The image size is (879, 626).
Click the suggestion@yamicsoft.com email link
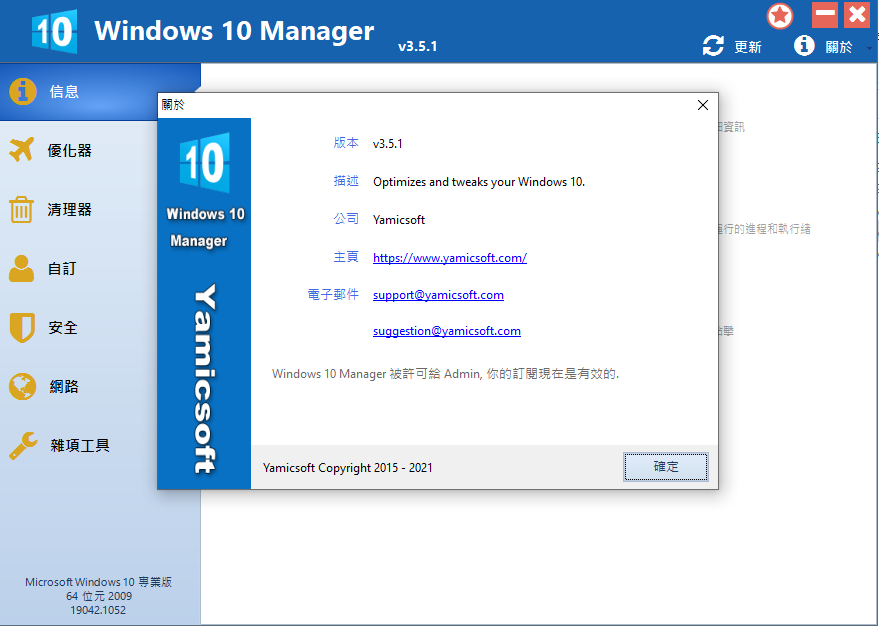[x=447, y=331]
